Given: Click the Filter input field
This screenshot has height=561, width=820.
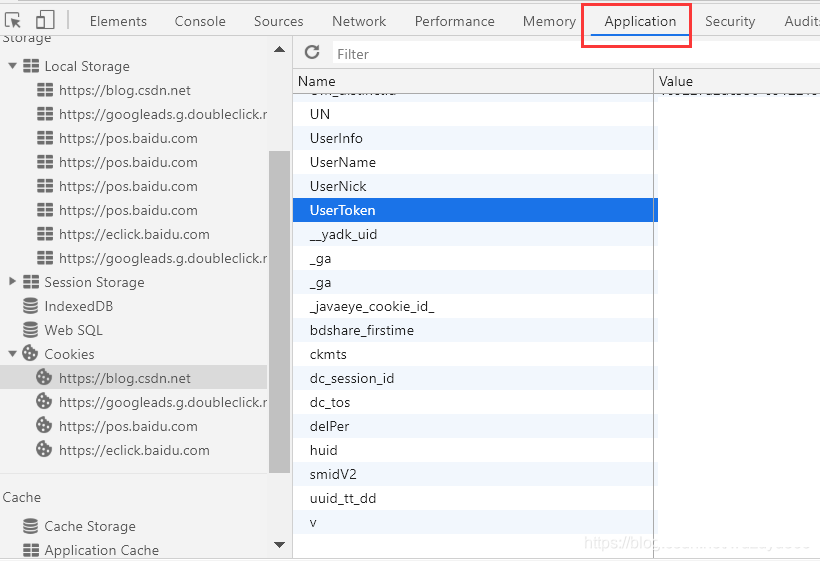Looking at the screenshot, I should click(x=570, y=54).
